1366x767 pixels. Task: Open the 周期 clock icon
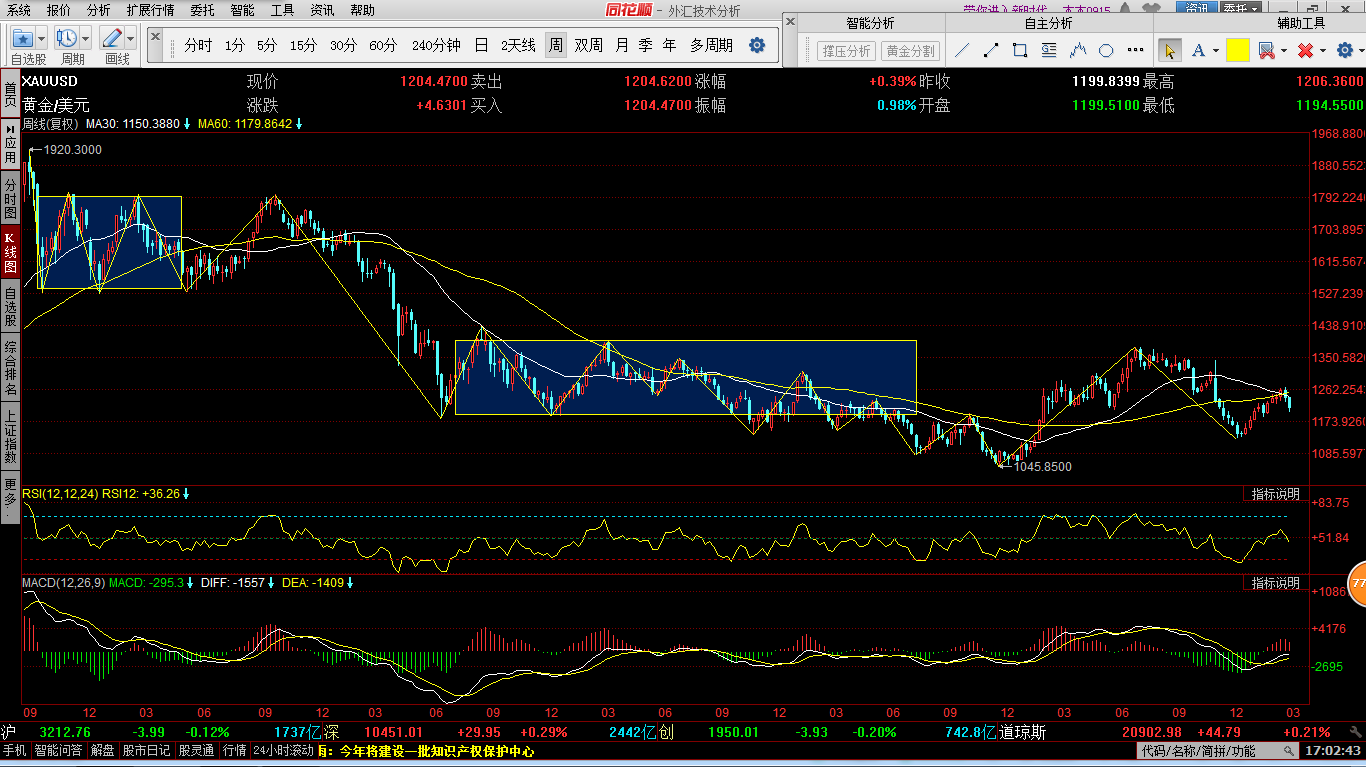tap(68, 38)
